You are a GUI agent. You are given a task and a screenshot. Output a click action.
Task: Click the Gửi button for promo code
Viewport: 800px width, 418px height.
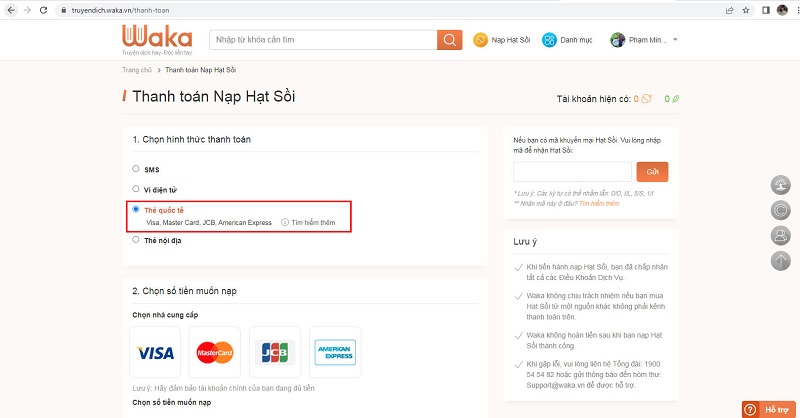click(x=652, y=172)
